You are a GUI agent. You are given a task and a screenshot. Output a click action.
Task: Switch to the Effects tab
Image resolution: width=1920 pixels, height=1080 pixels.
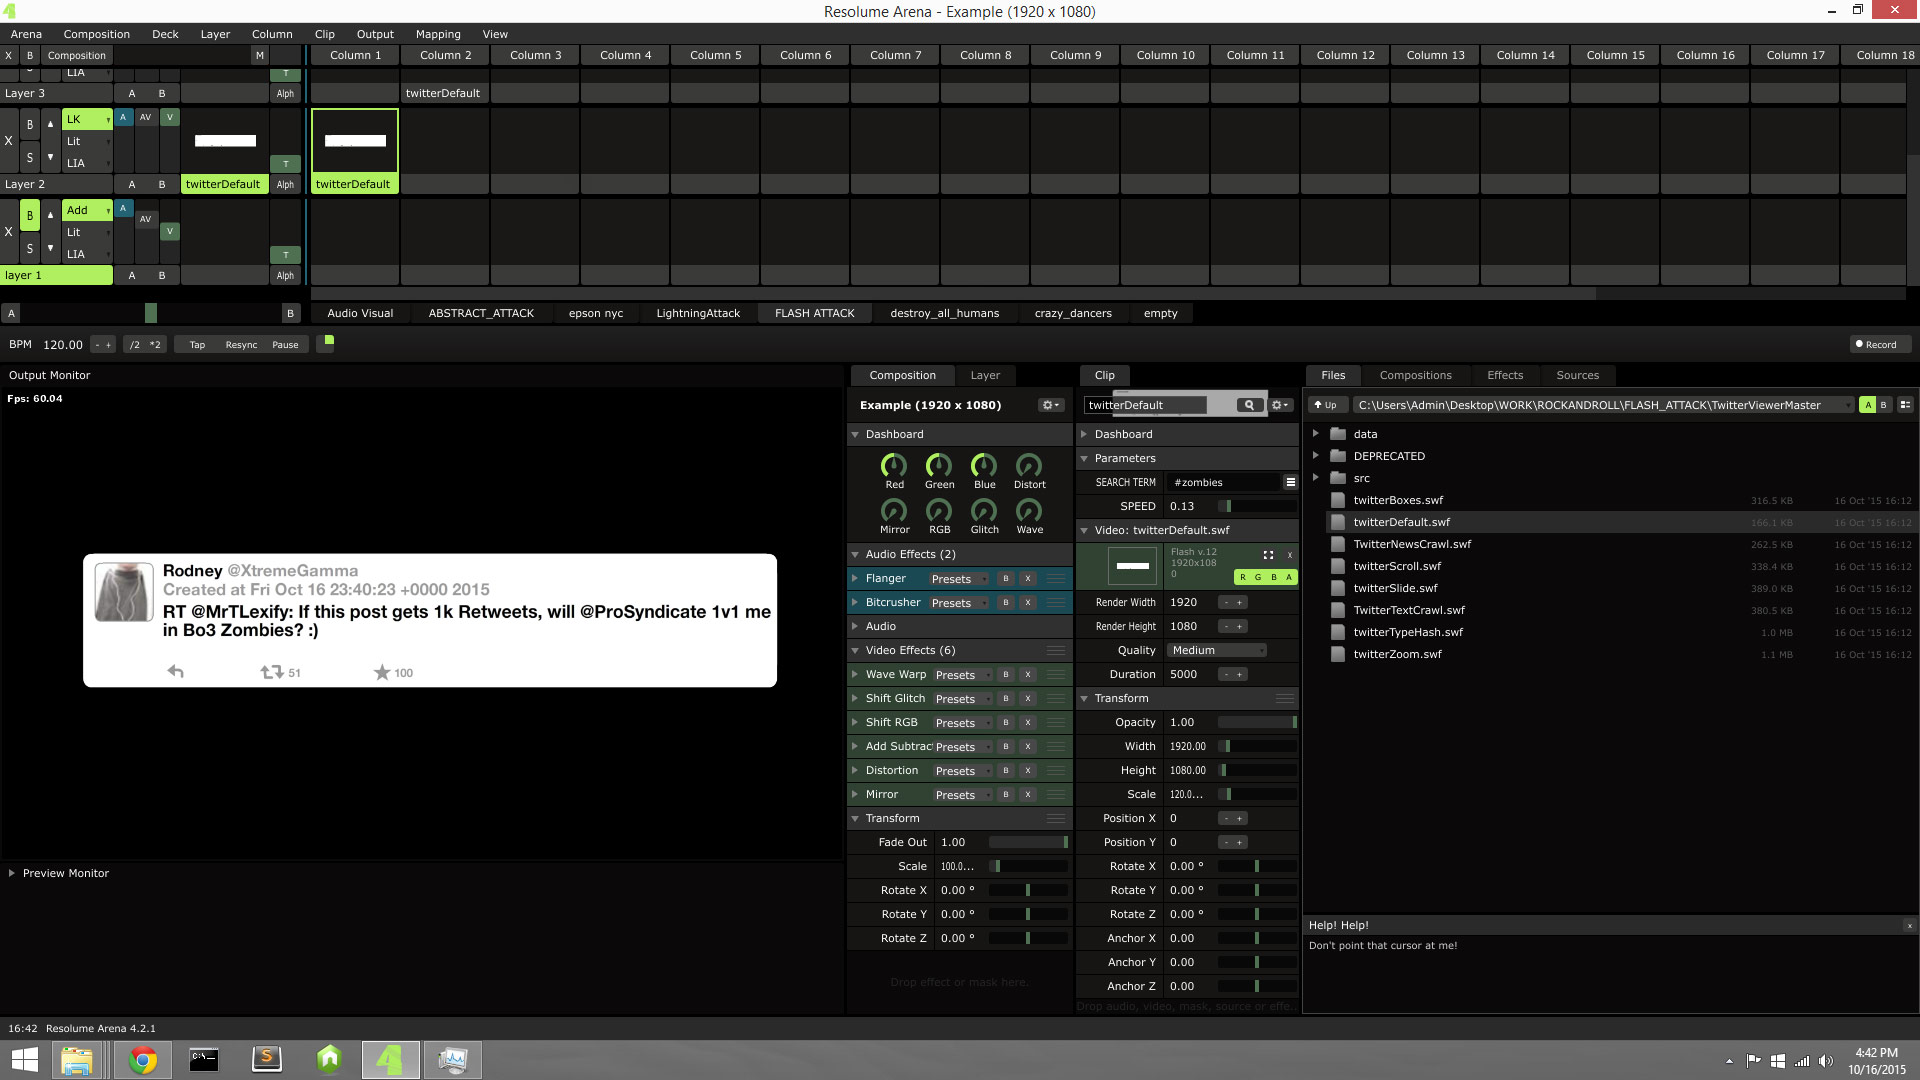1505,375
